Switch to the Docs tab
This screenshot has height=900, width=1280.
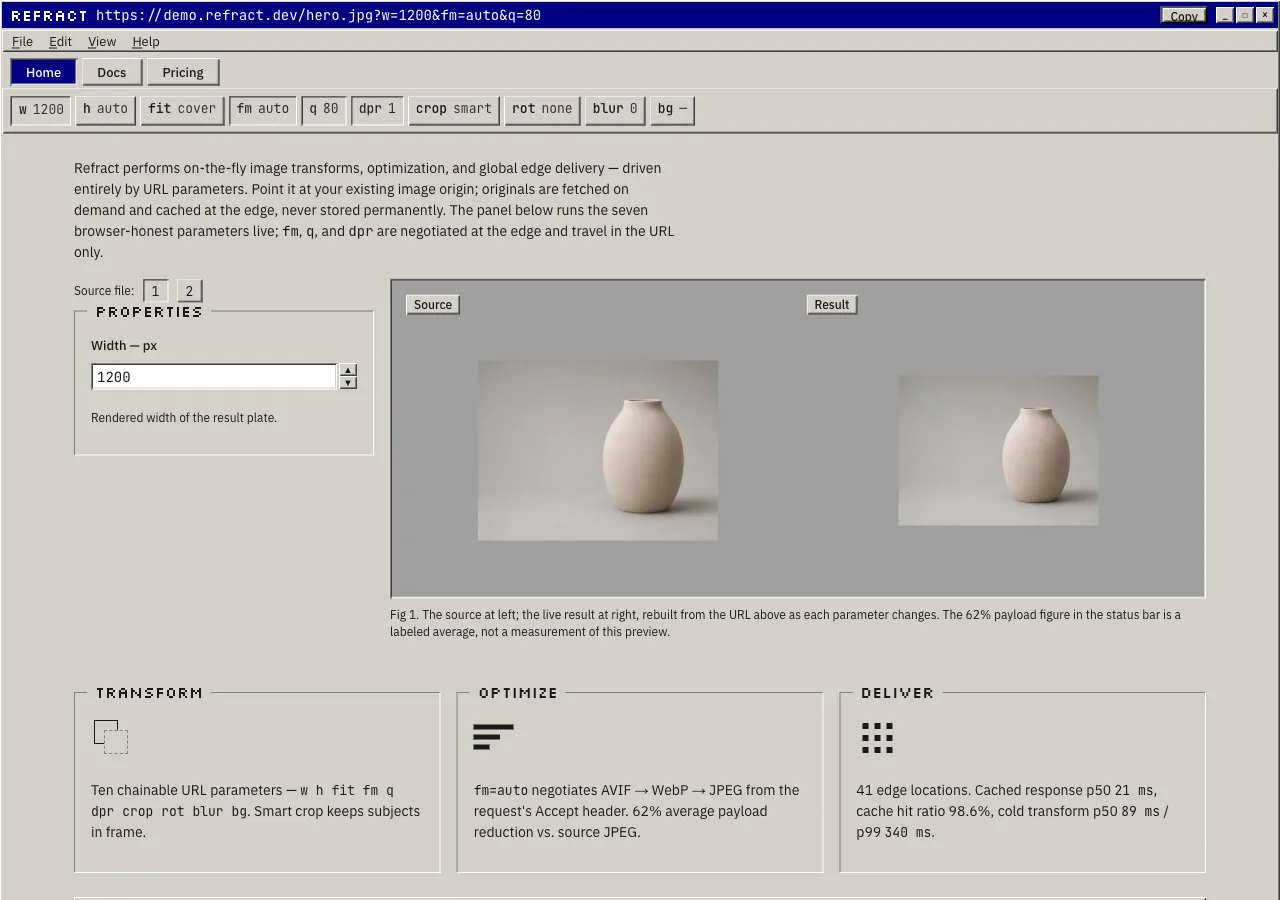click(112, 72)
